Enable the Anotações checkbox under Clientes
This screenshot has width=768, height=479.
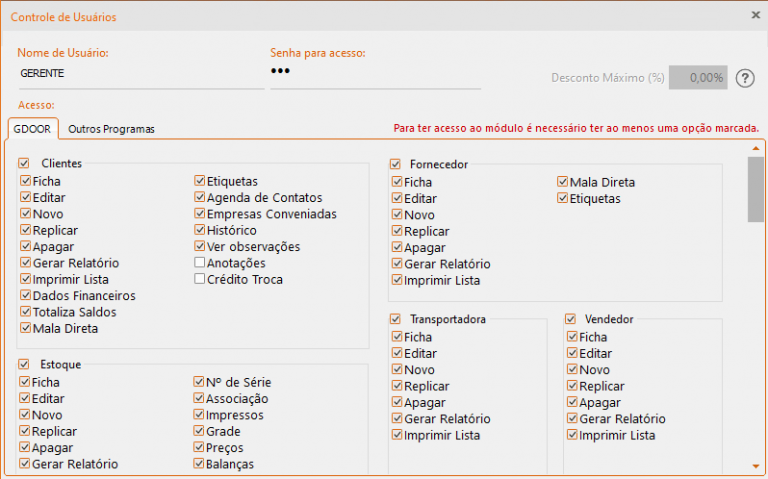tap(199, 263)
